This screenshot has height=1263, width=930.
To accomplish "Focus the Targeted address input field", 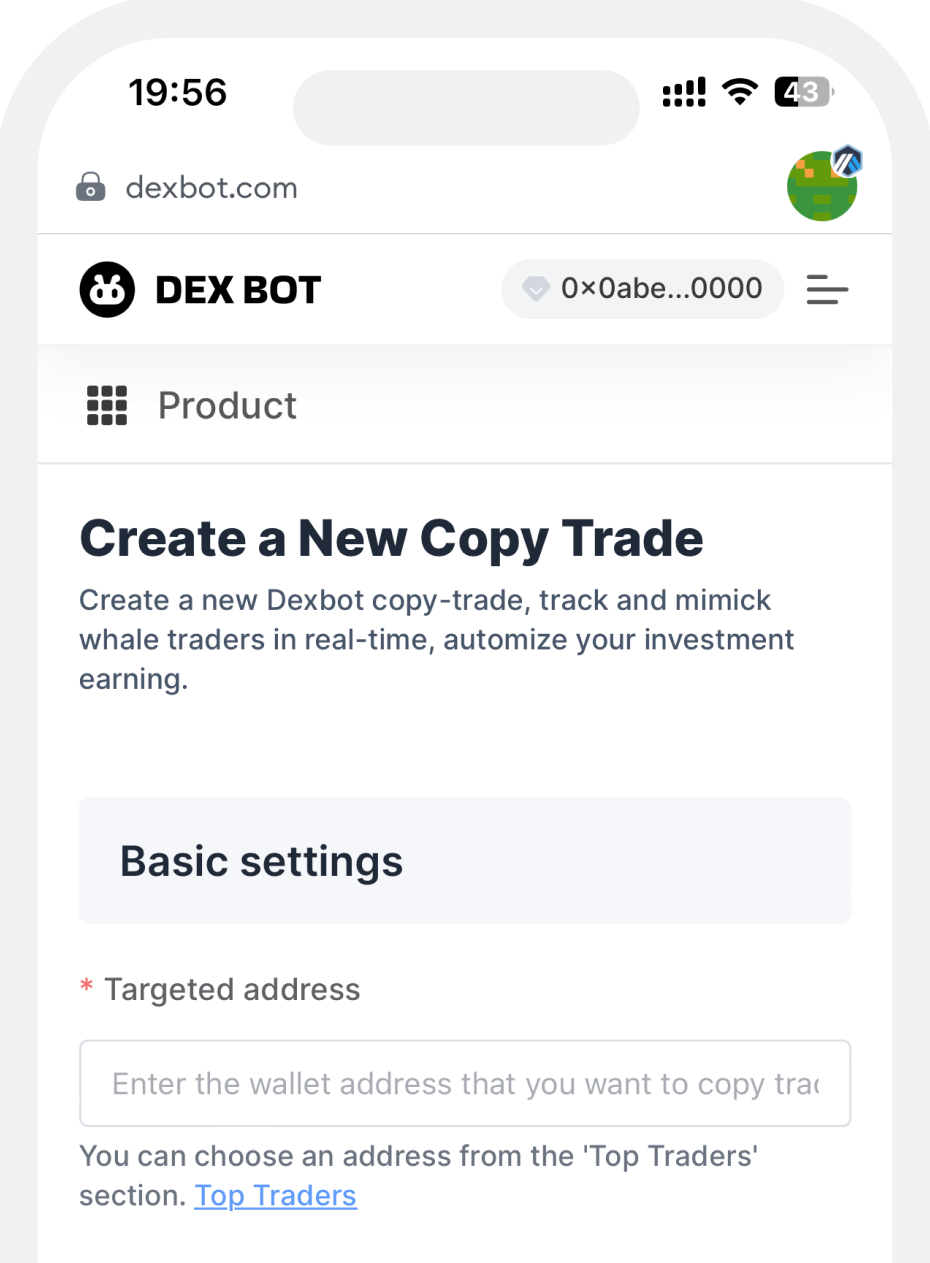I will pos(465,1084).
